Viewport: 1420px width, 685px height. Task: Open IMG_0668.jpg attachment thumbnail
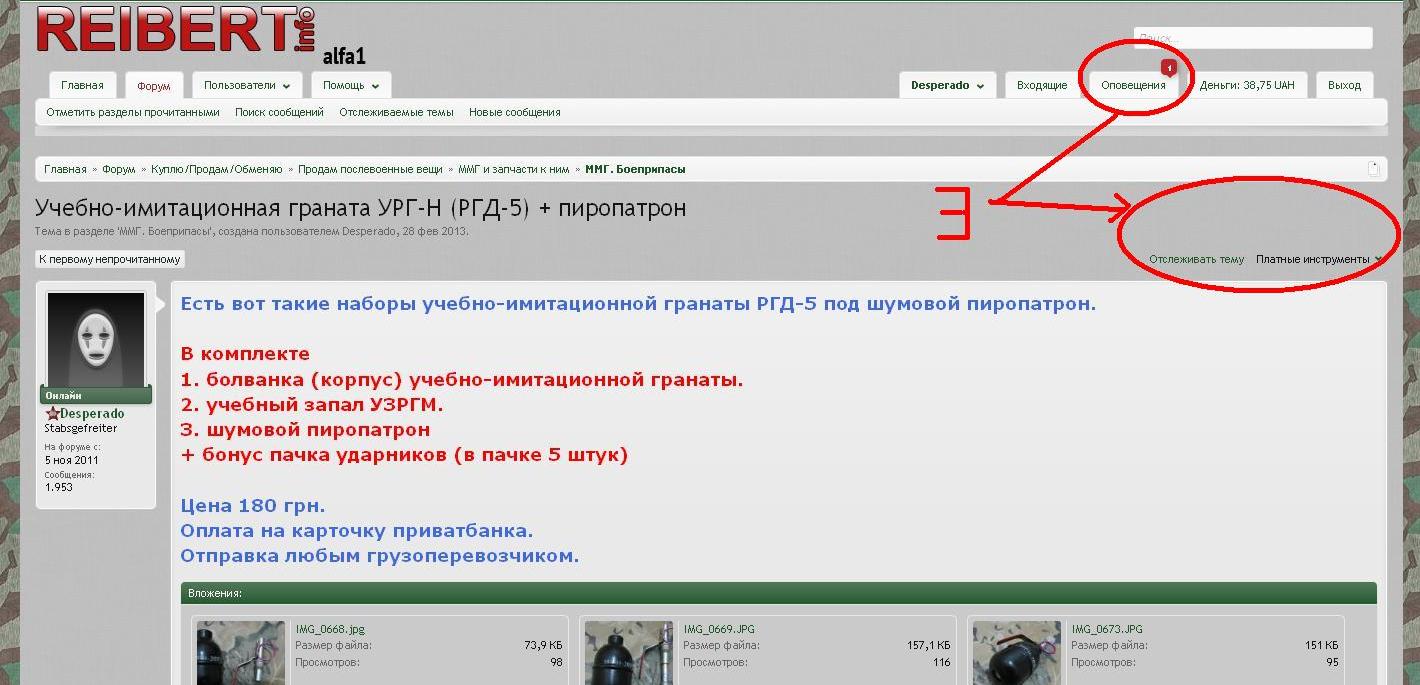[240, 653]
